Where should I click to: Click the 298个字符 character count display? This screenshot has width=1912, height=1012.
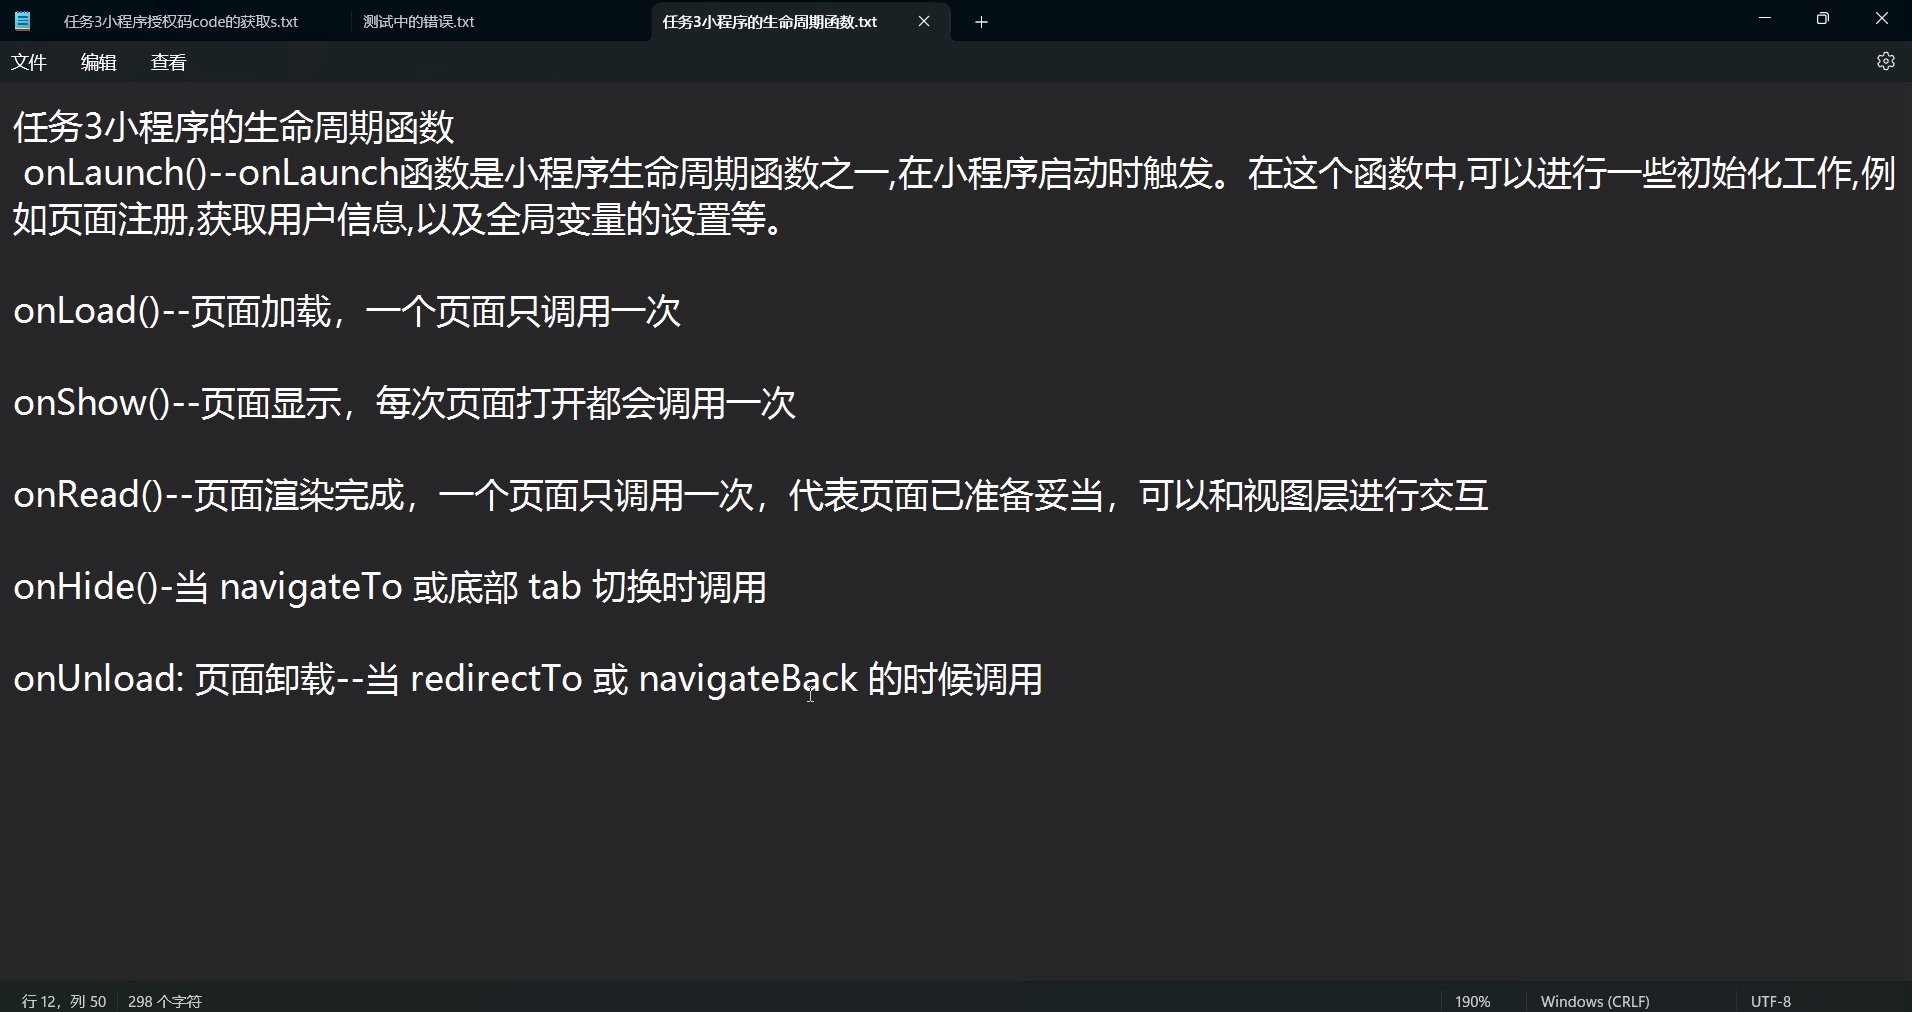tap(164, 1000)
